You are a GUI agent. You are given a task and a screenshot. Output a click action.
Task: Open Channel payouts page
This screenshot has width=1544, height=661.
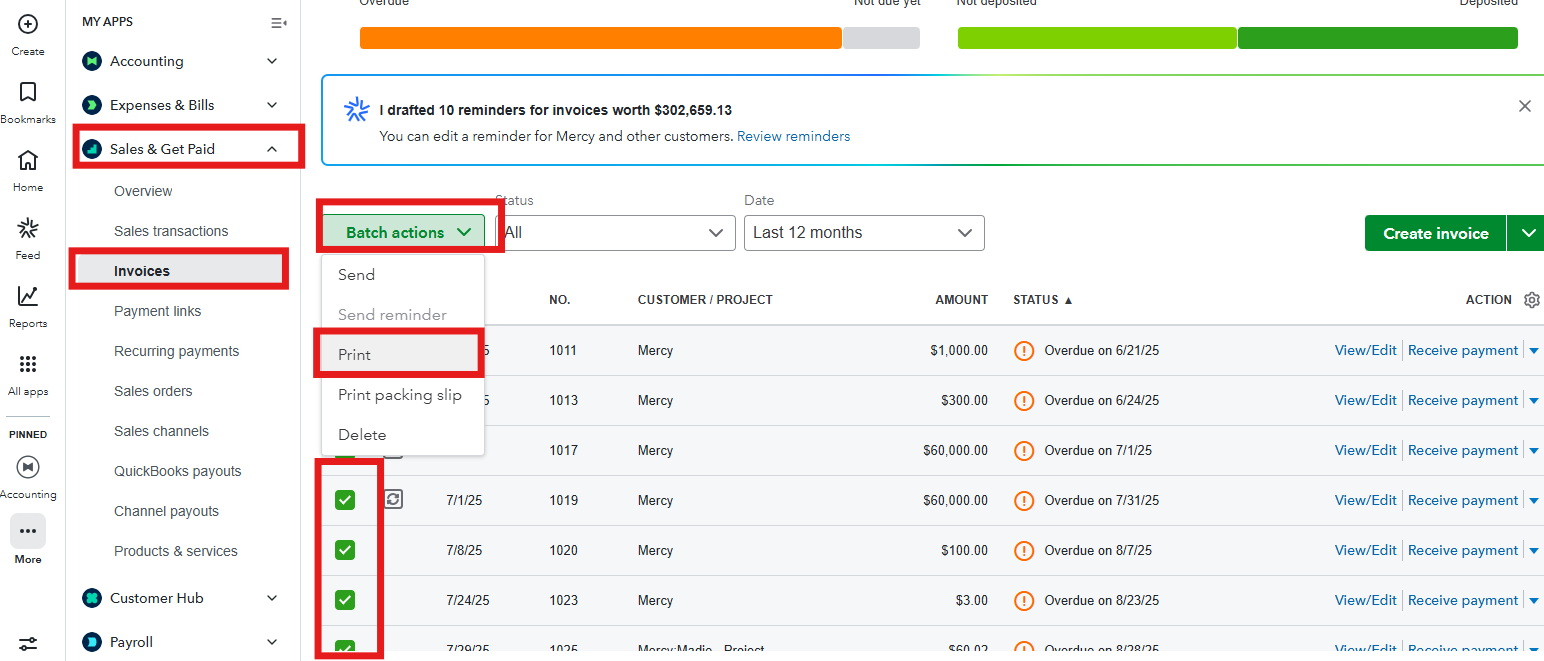166,511
